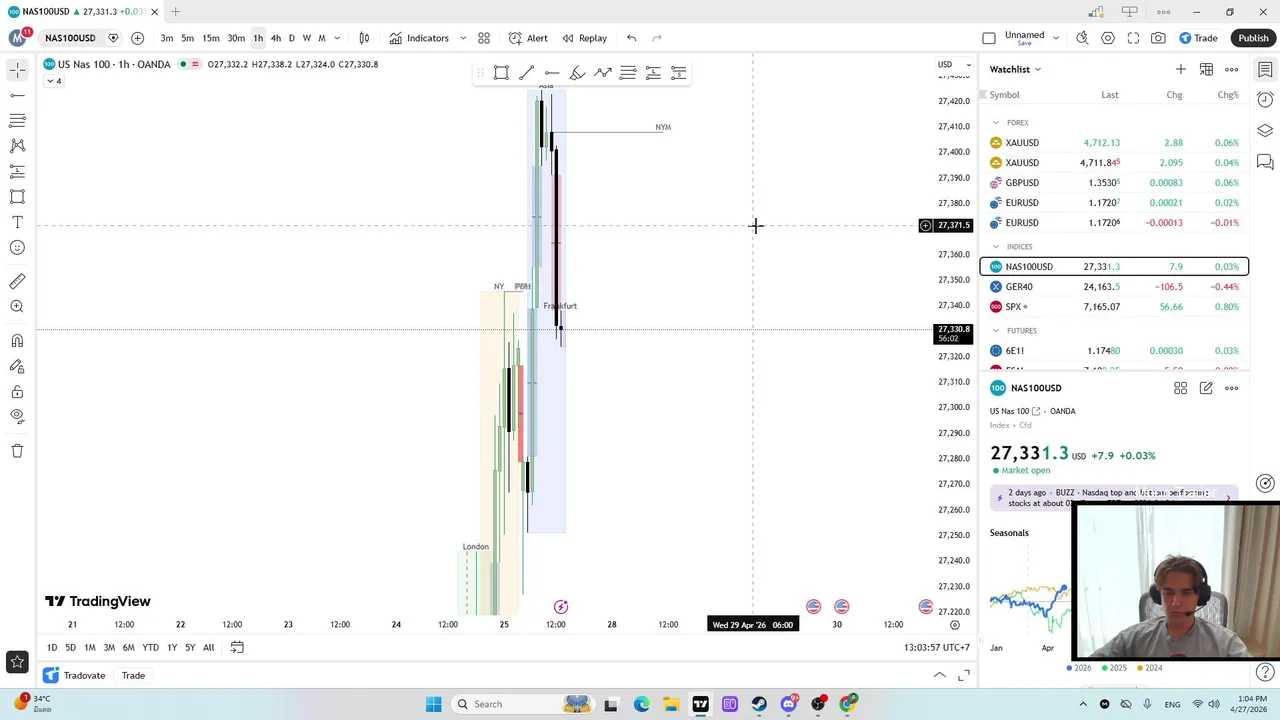This screenshot has width=1280, height=720.
Task: Start bar Replay mode
Action: pos(585,38)
